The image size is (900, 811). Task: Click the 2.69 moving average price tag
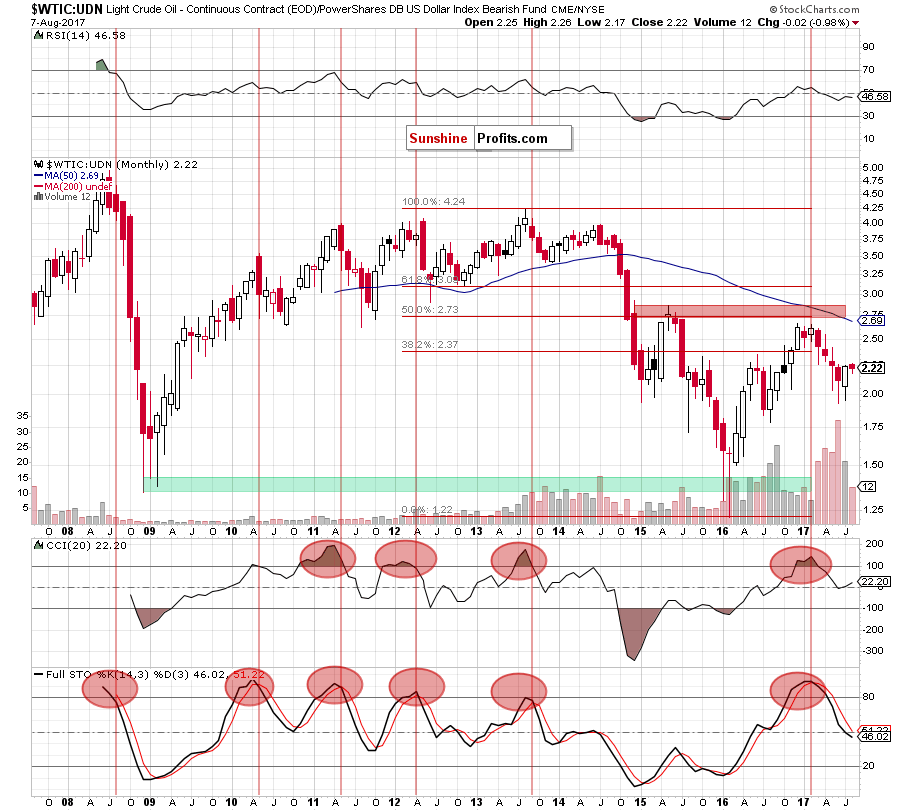pos(873,320)
